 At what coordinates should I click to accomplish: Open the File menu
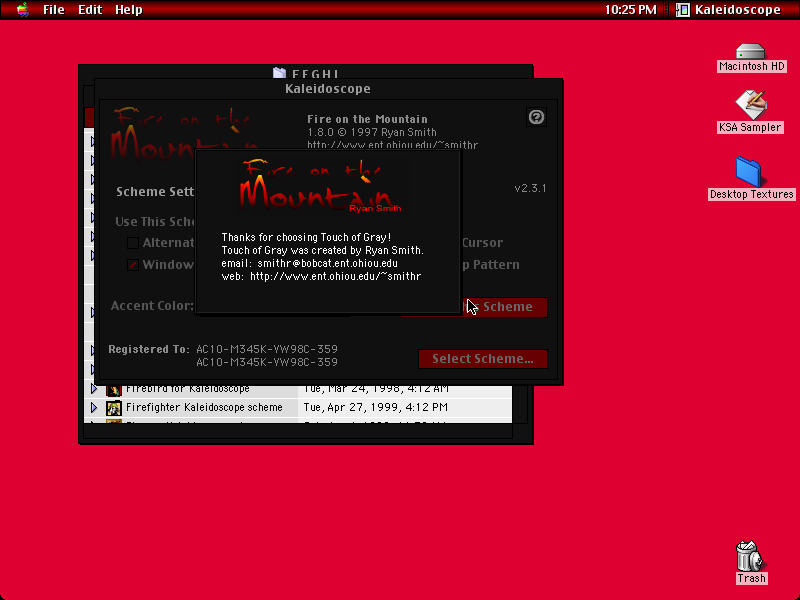tap(54, 10)
